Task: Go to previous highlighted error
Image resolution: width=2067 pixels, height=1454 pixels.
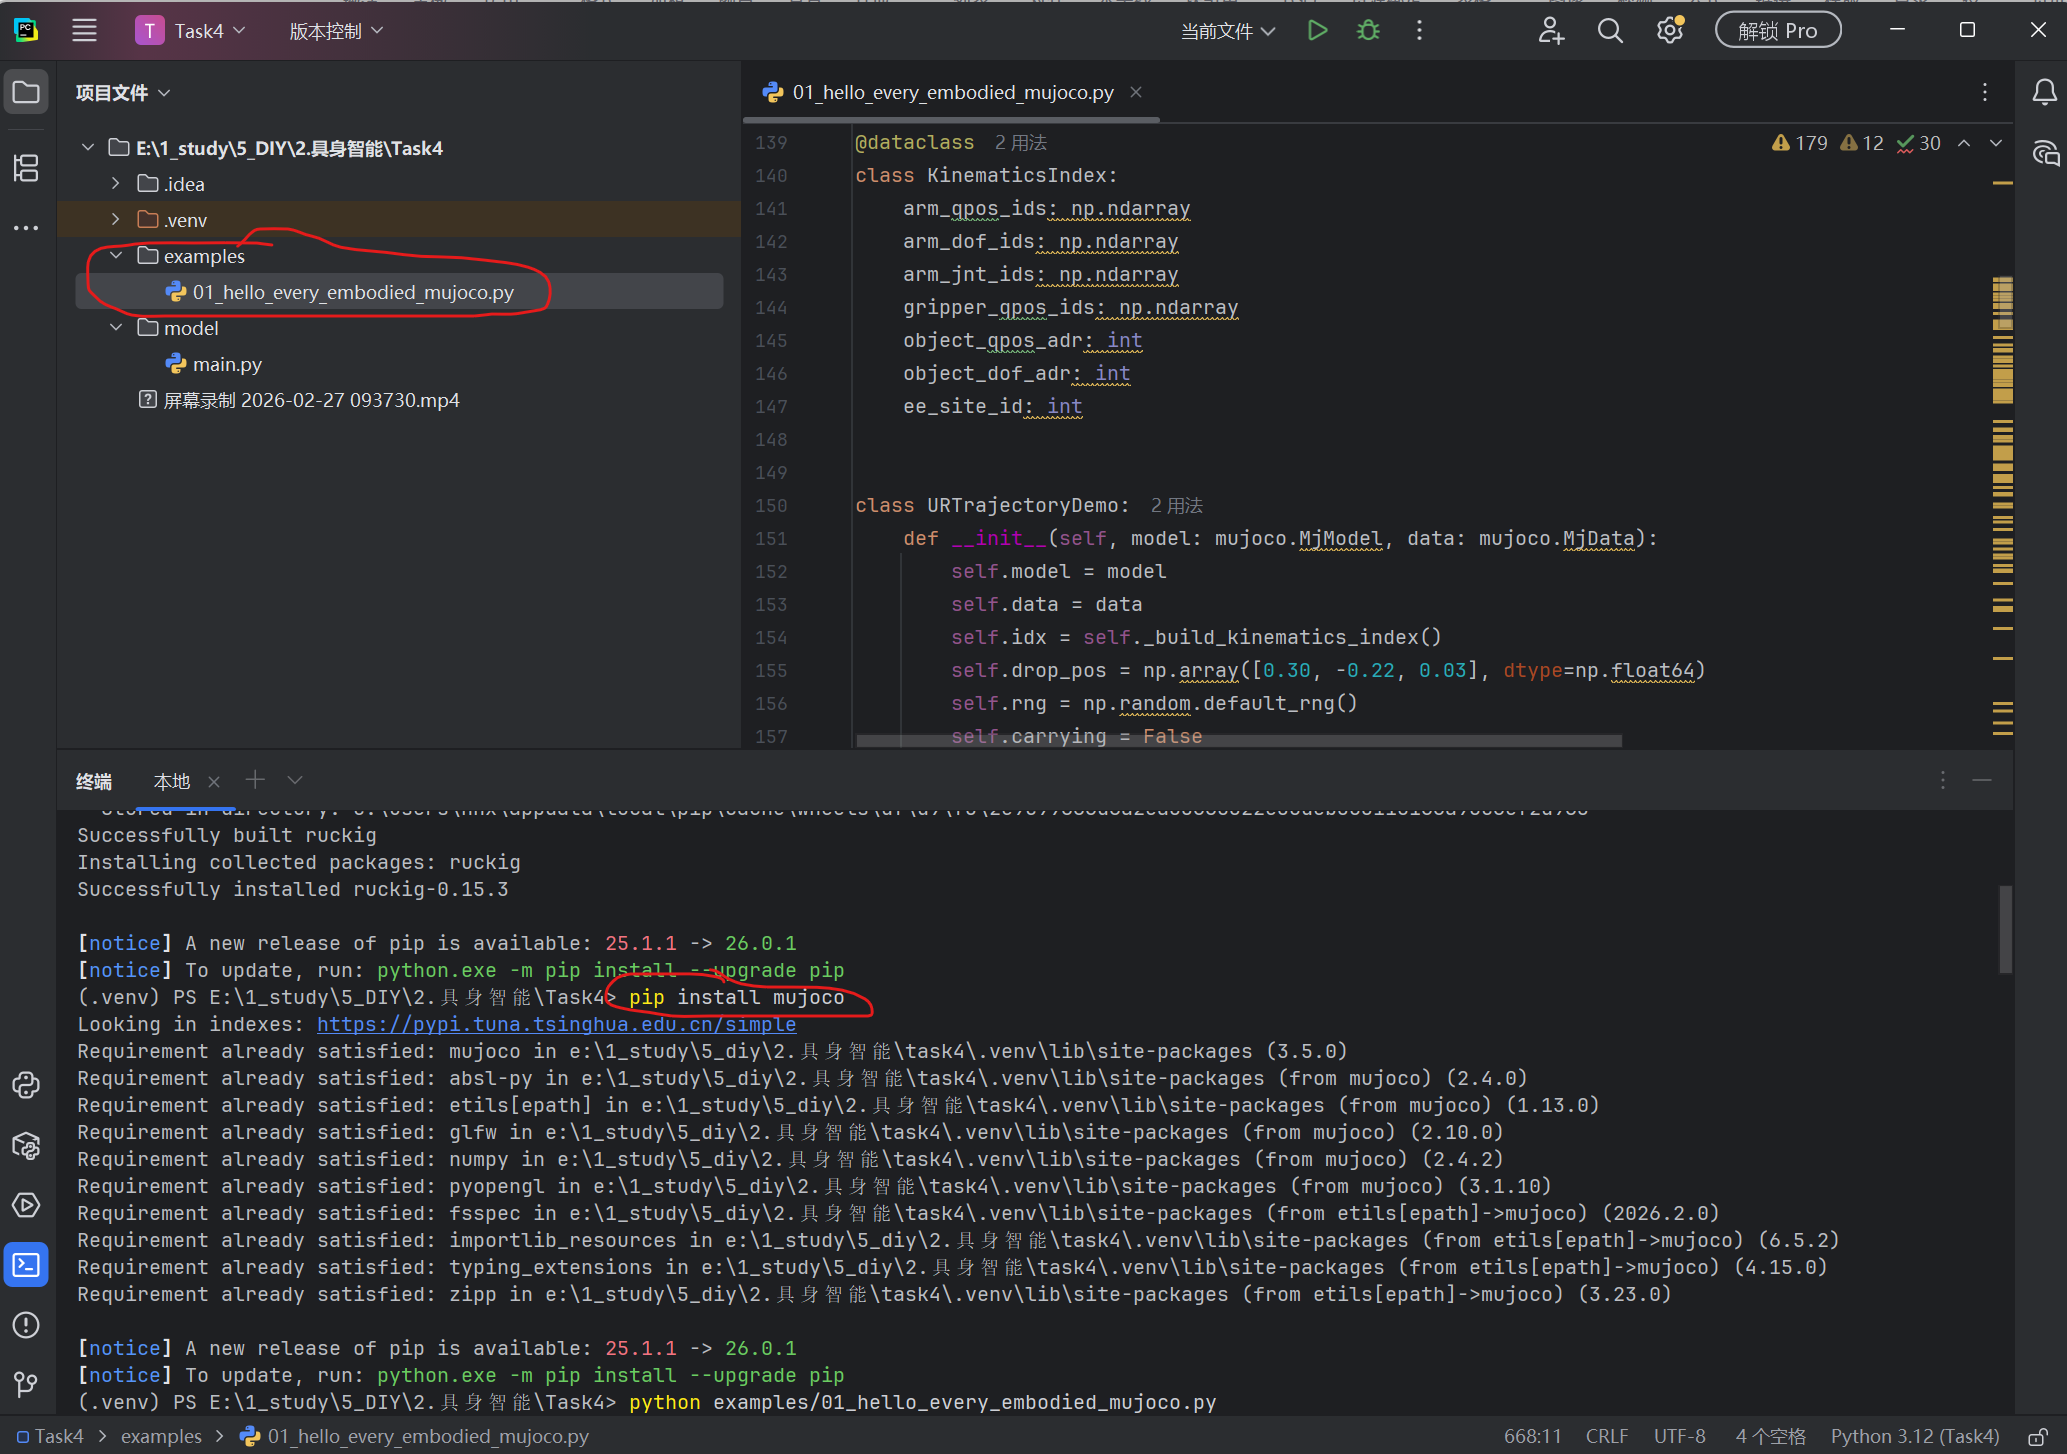Action: [x=1964, y=143]
